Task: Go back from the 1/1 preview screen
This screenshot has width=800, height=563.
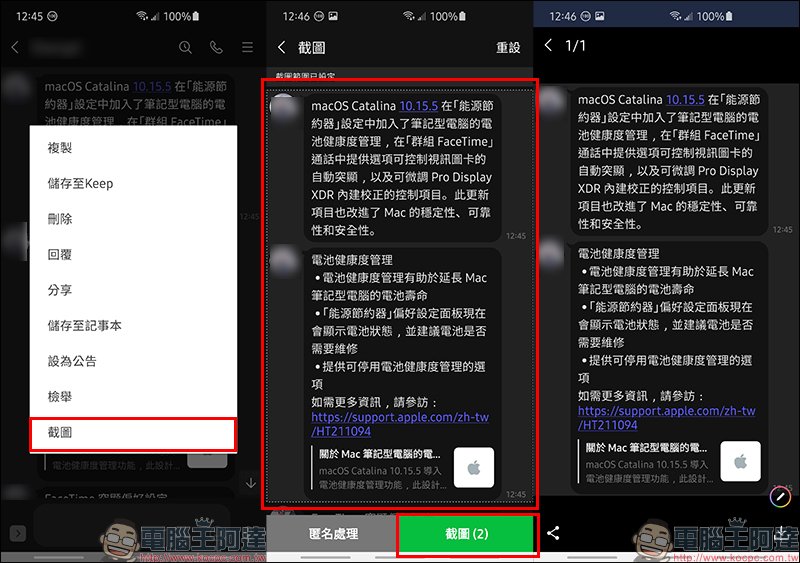Action: click(548, 45)
